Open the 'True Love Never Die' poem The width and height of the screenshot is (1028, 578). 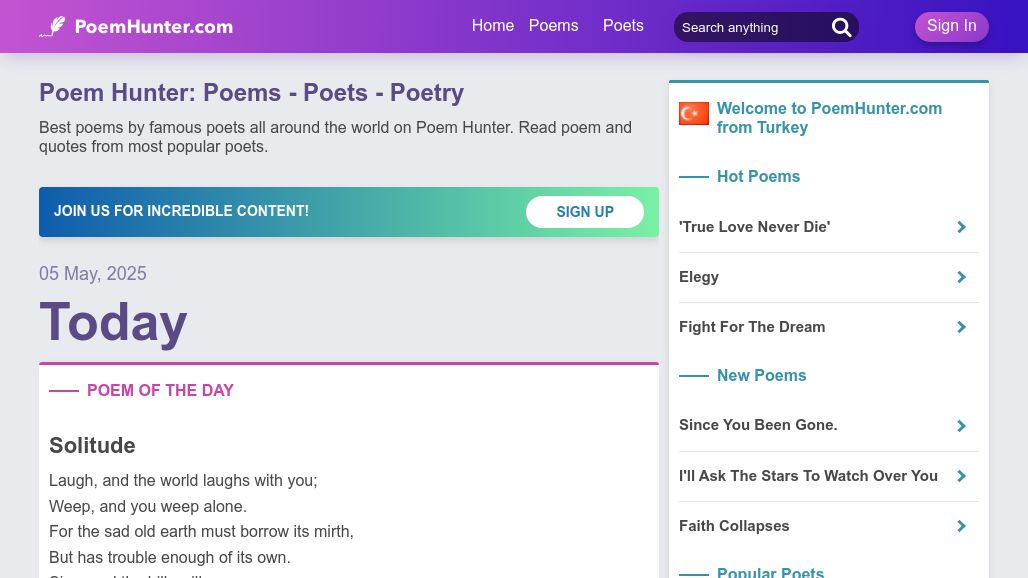[755, 227]
